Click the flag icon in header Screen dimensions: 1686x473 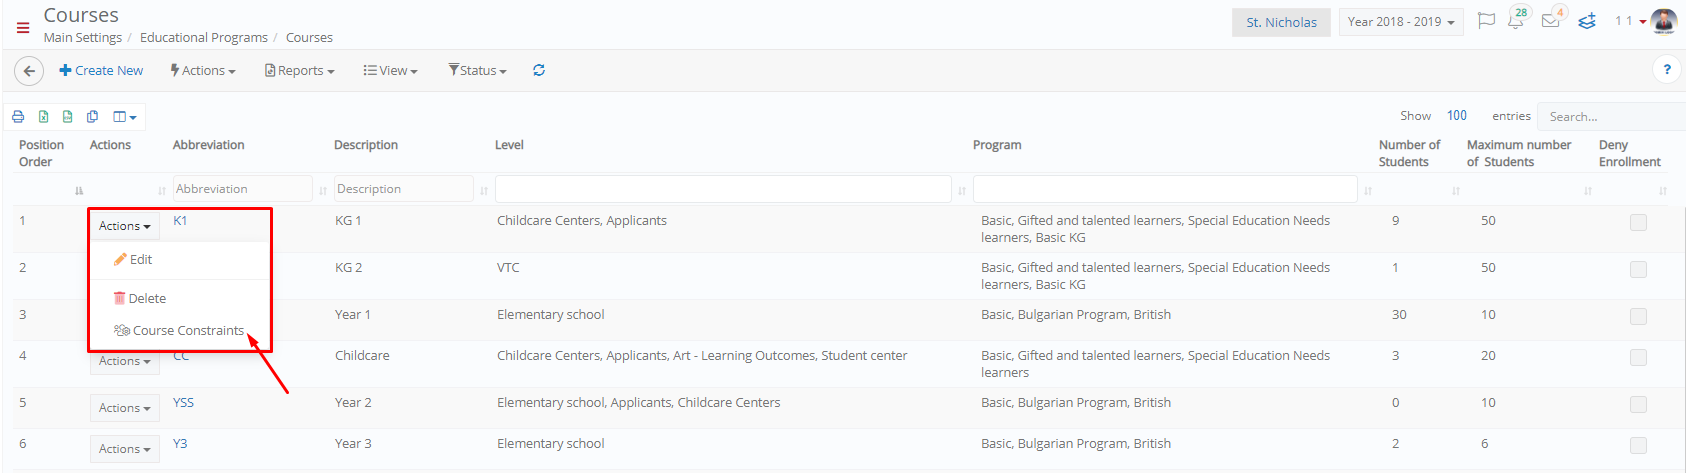1486,21
